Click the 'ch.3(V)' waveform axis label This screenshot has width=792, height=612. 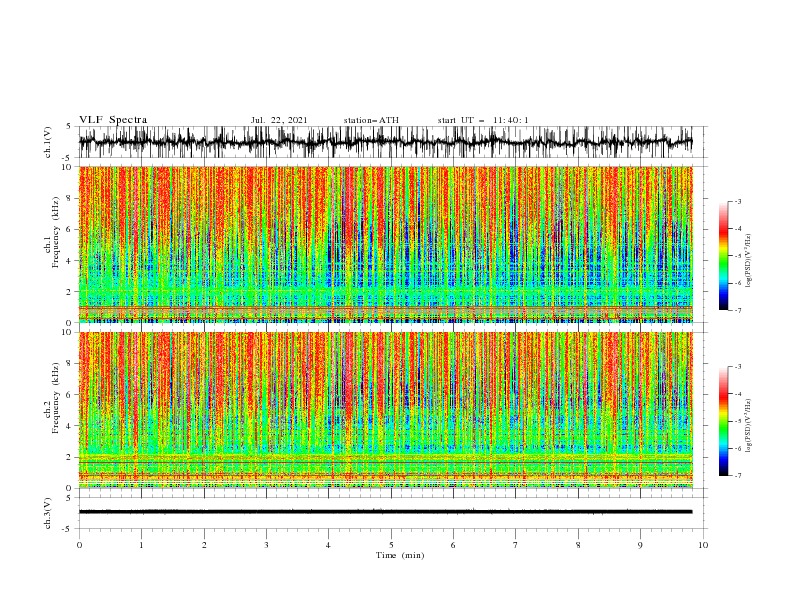(x=48, y=513)
